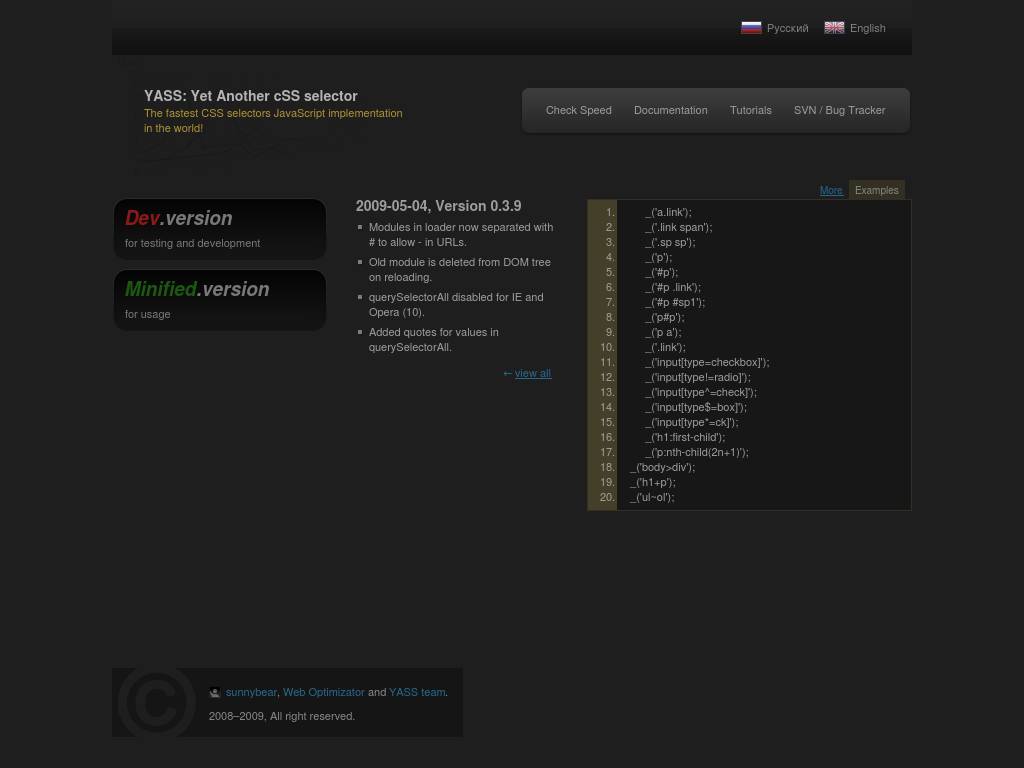Click the YASS: Yet Another cSS selector title
The height and width of the screenshot is (768, 1024).
(250, 96)
